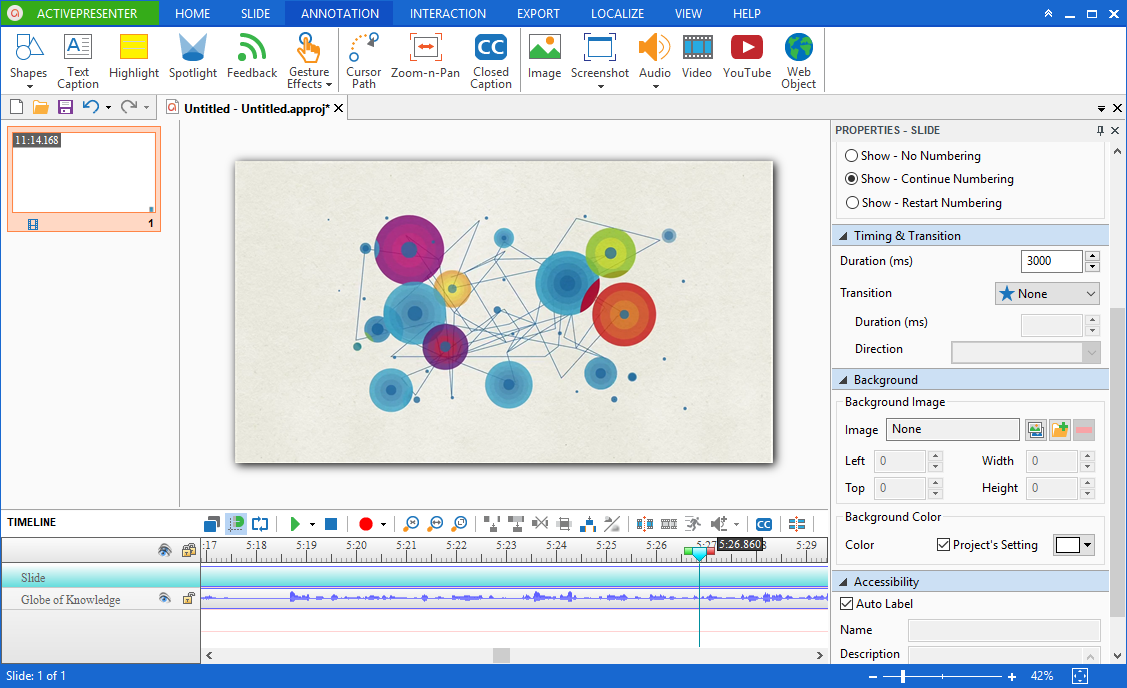Image resolution: width=1127 pixels, height=688 pixels.
Task: Add a Cursor Path
Action: point(364,60)
